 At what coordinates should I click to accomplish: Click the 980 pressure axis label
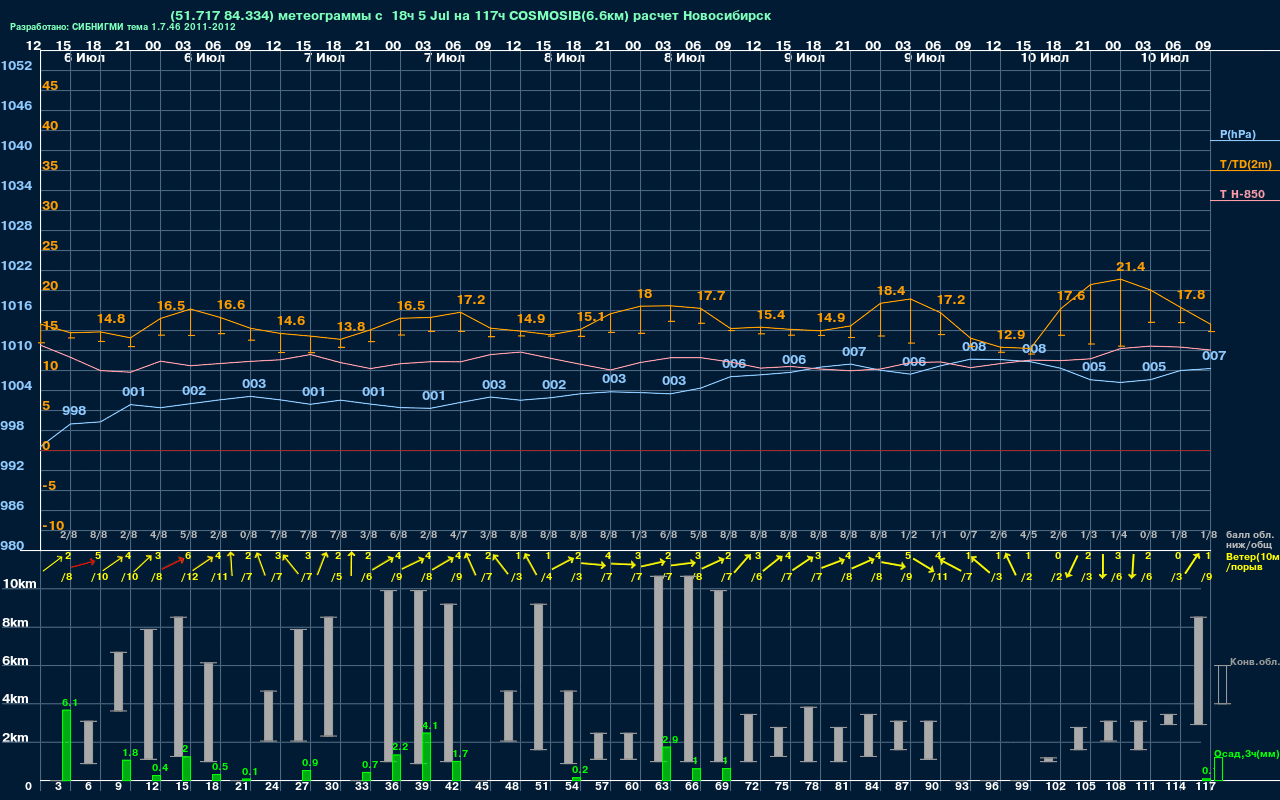[12, 546]
